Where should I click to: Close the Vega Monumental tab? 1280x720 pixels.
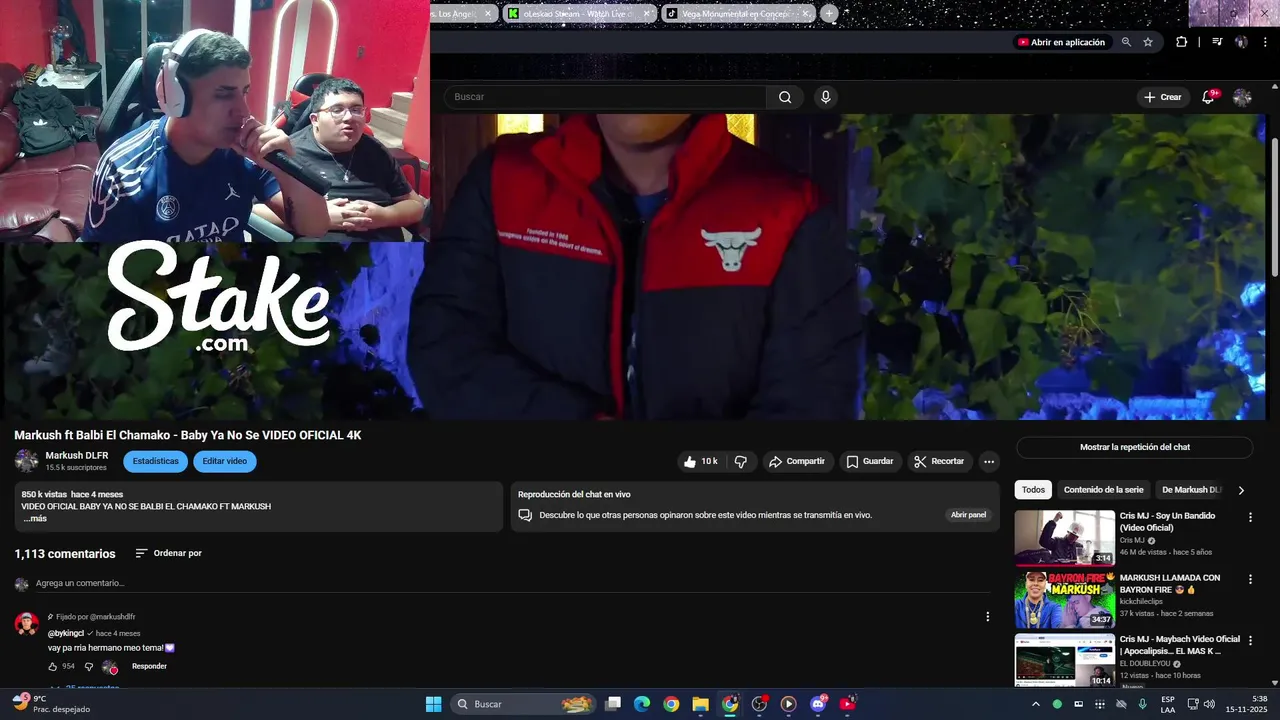[806, 14]
